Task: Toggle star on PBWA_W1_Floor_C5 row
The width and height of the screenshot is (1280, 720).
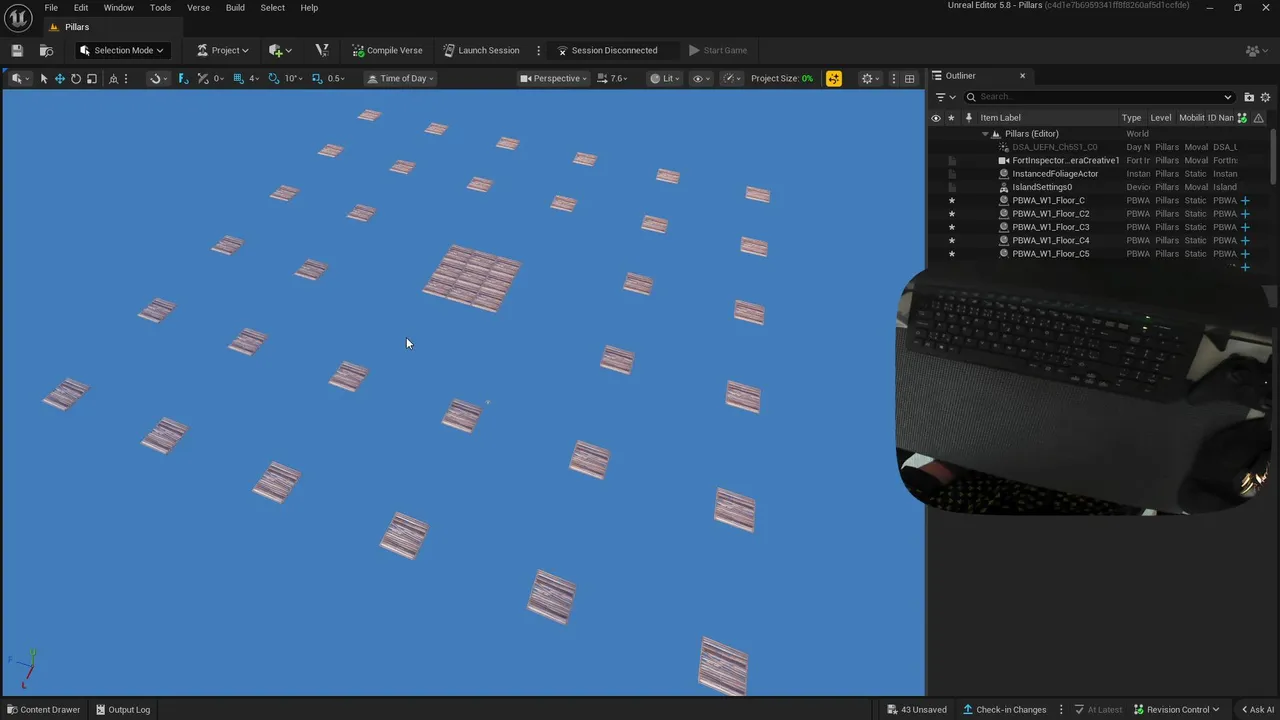Action: pos(951,254)
